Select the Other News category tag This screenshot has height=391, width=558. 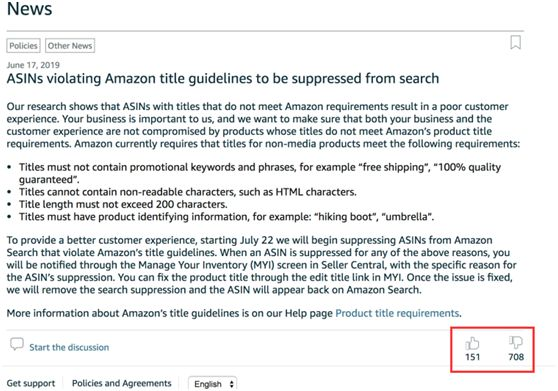70,46
